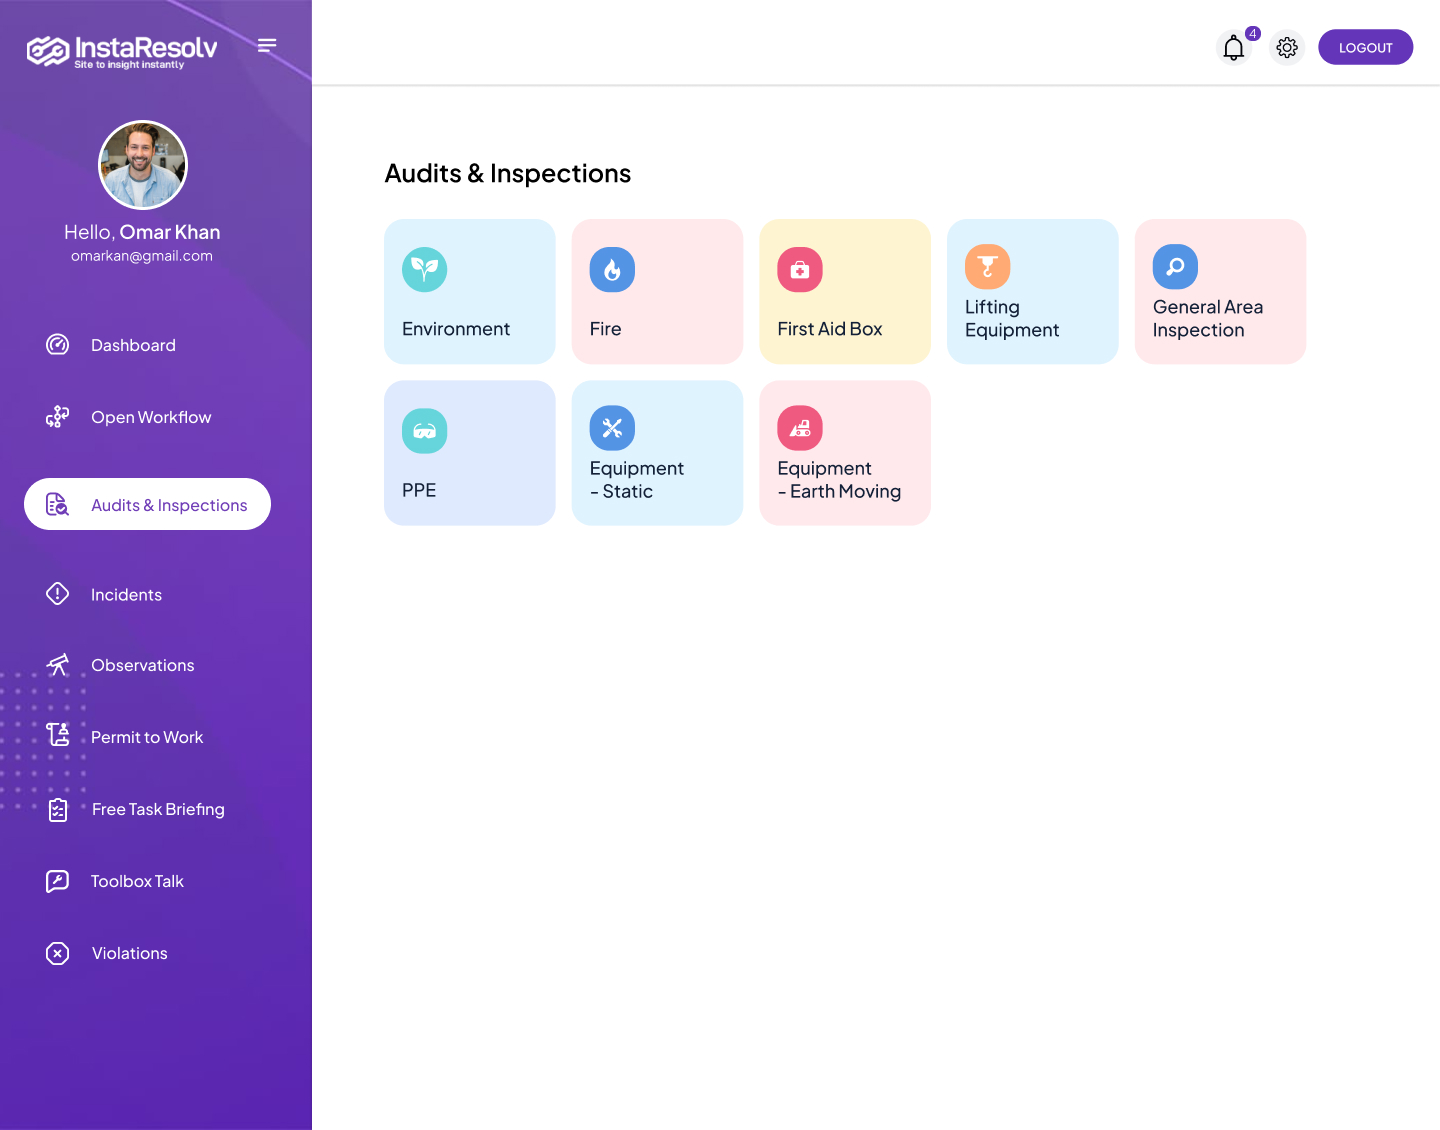The width and height of the screenshot is (1440, 1130).
Task: Go to Dashboard in the sidebar
Action: (133, 345)
